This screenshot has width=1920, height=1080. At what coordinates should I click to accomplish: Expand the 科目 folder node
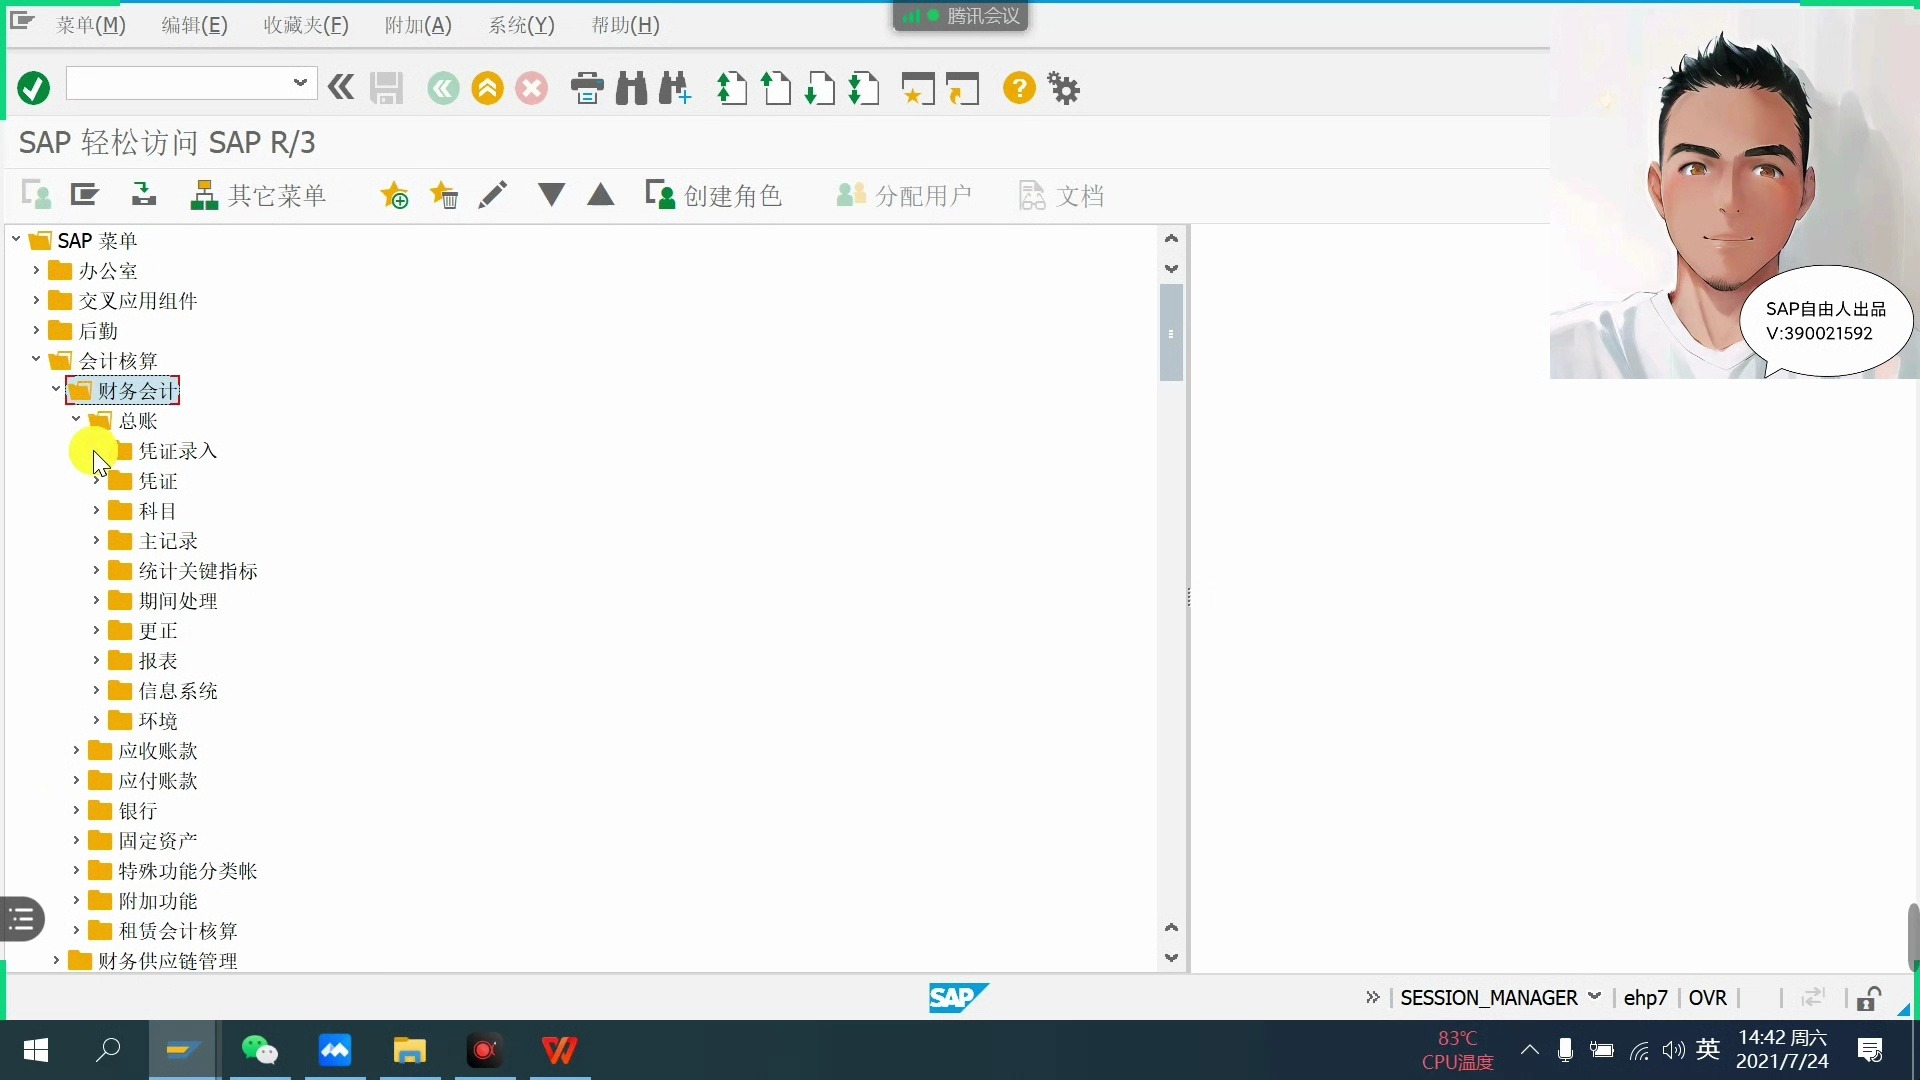96,510
